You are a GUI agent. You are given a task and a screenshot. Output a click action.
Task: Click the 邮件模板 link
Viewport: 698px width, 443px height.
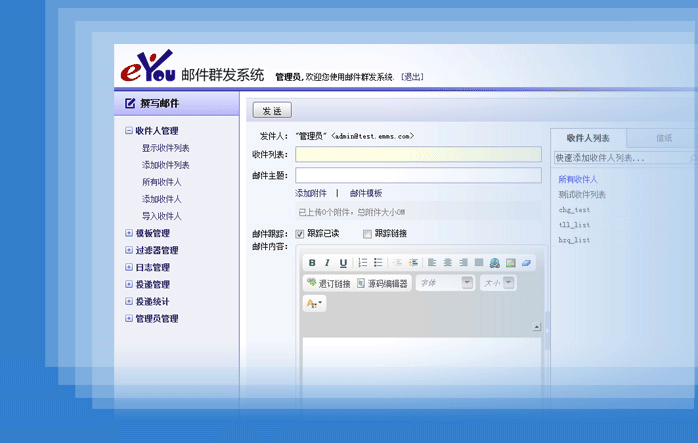(x=365, y=193)
